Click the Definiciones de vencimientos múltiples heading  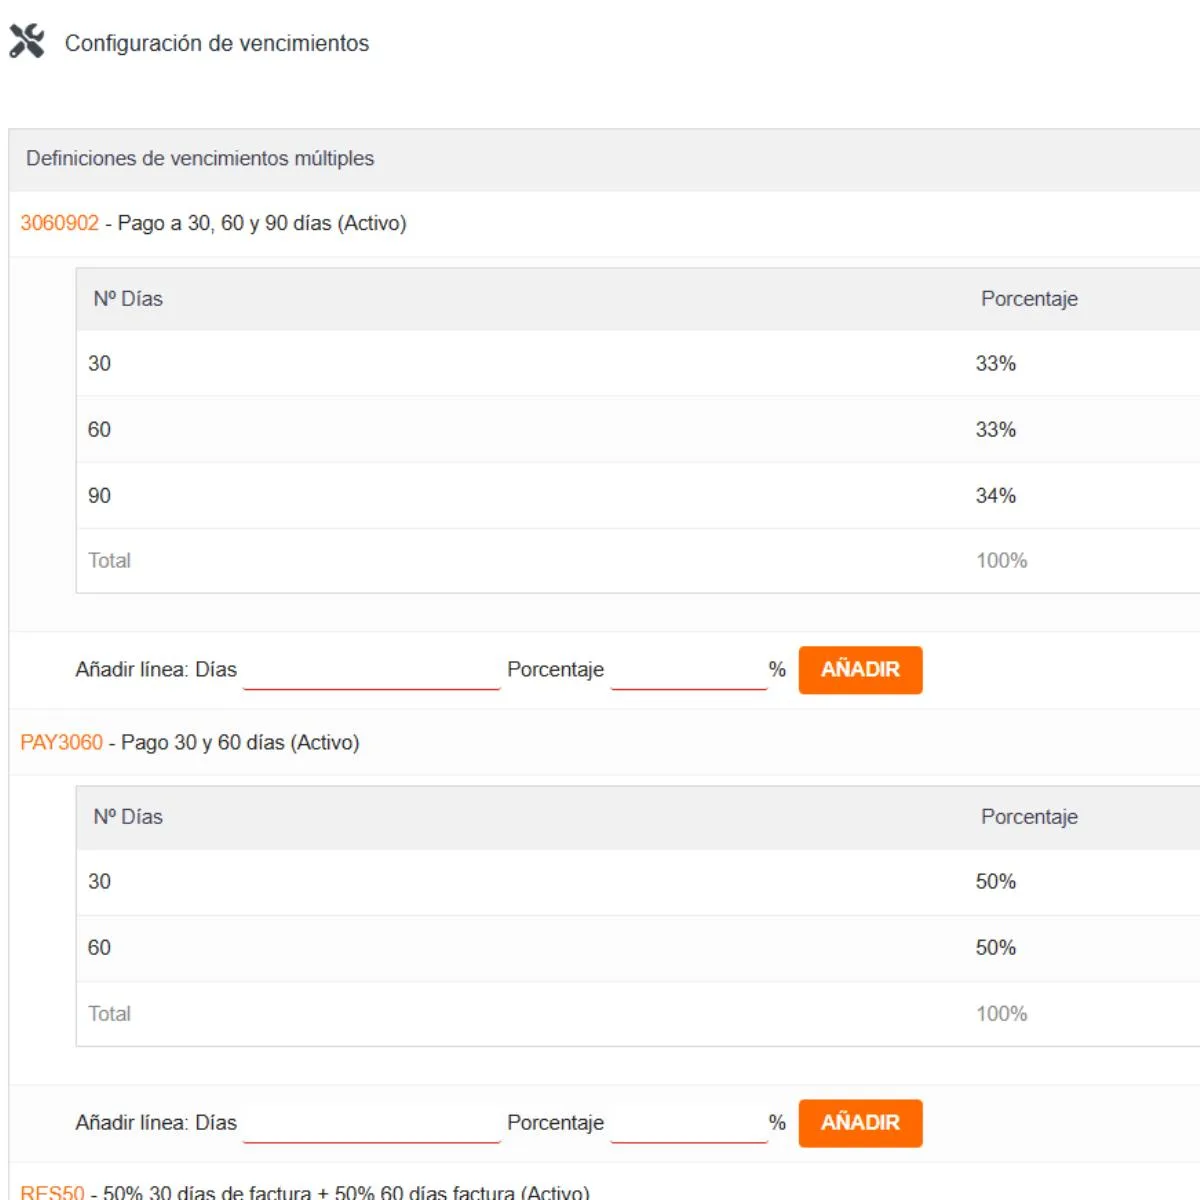(200, 158)
